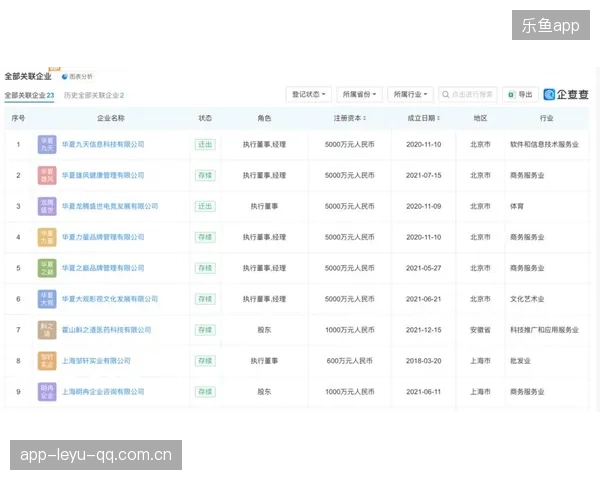Viewport: 600px width, 480px height.
Task: Click the 华夏力量 company logo in row 4
Action: click(47, 237)
